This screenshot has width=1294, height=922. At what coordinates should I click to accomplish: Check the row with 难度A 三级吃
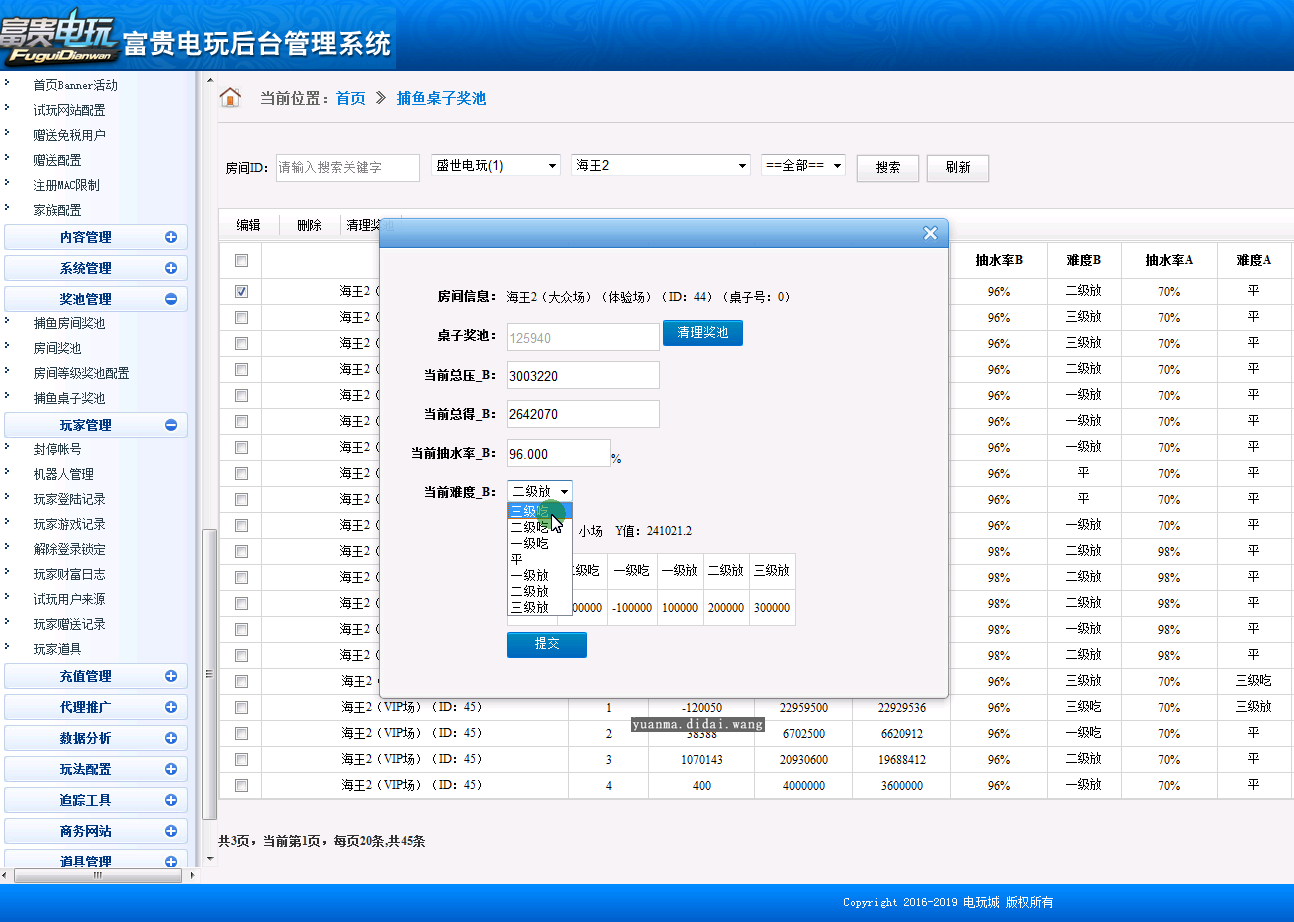[241, 681]
